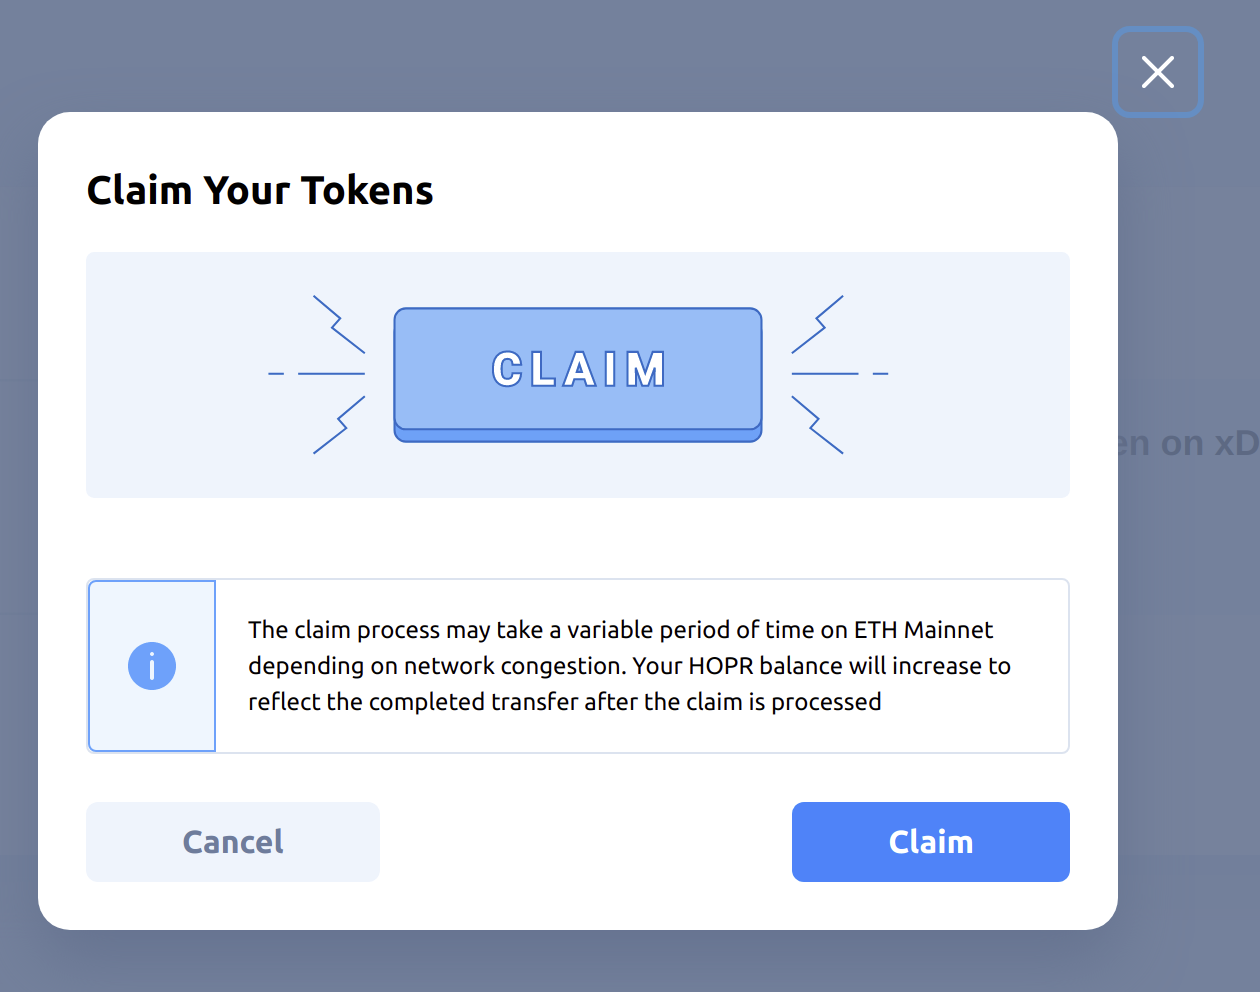
Task: Click the partially hidden "en on xD" background text
Action: click(1188, 443)
